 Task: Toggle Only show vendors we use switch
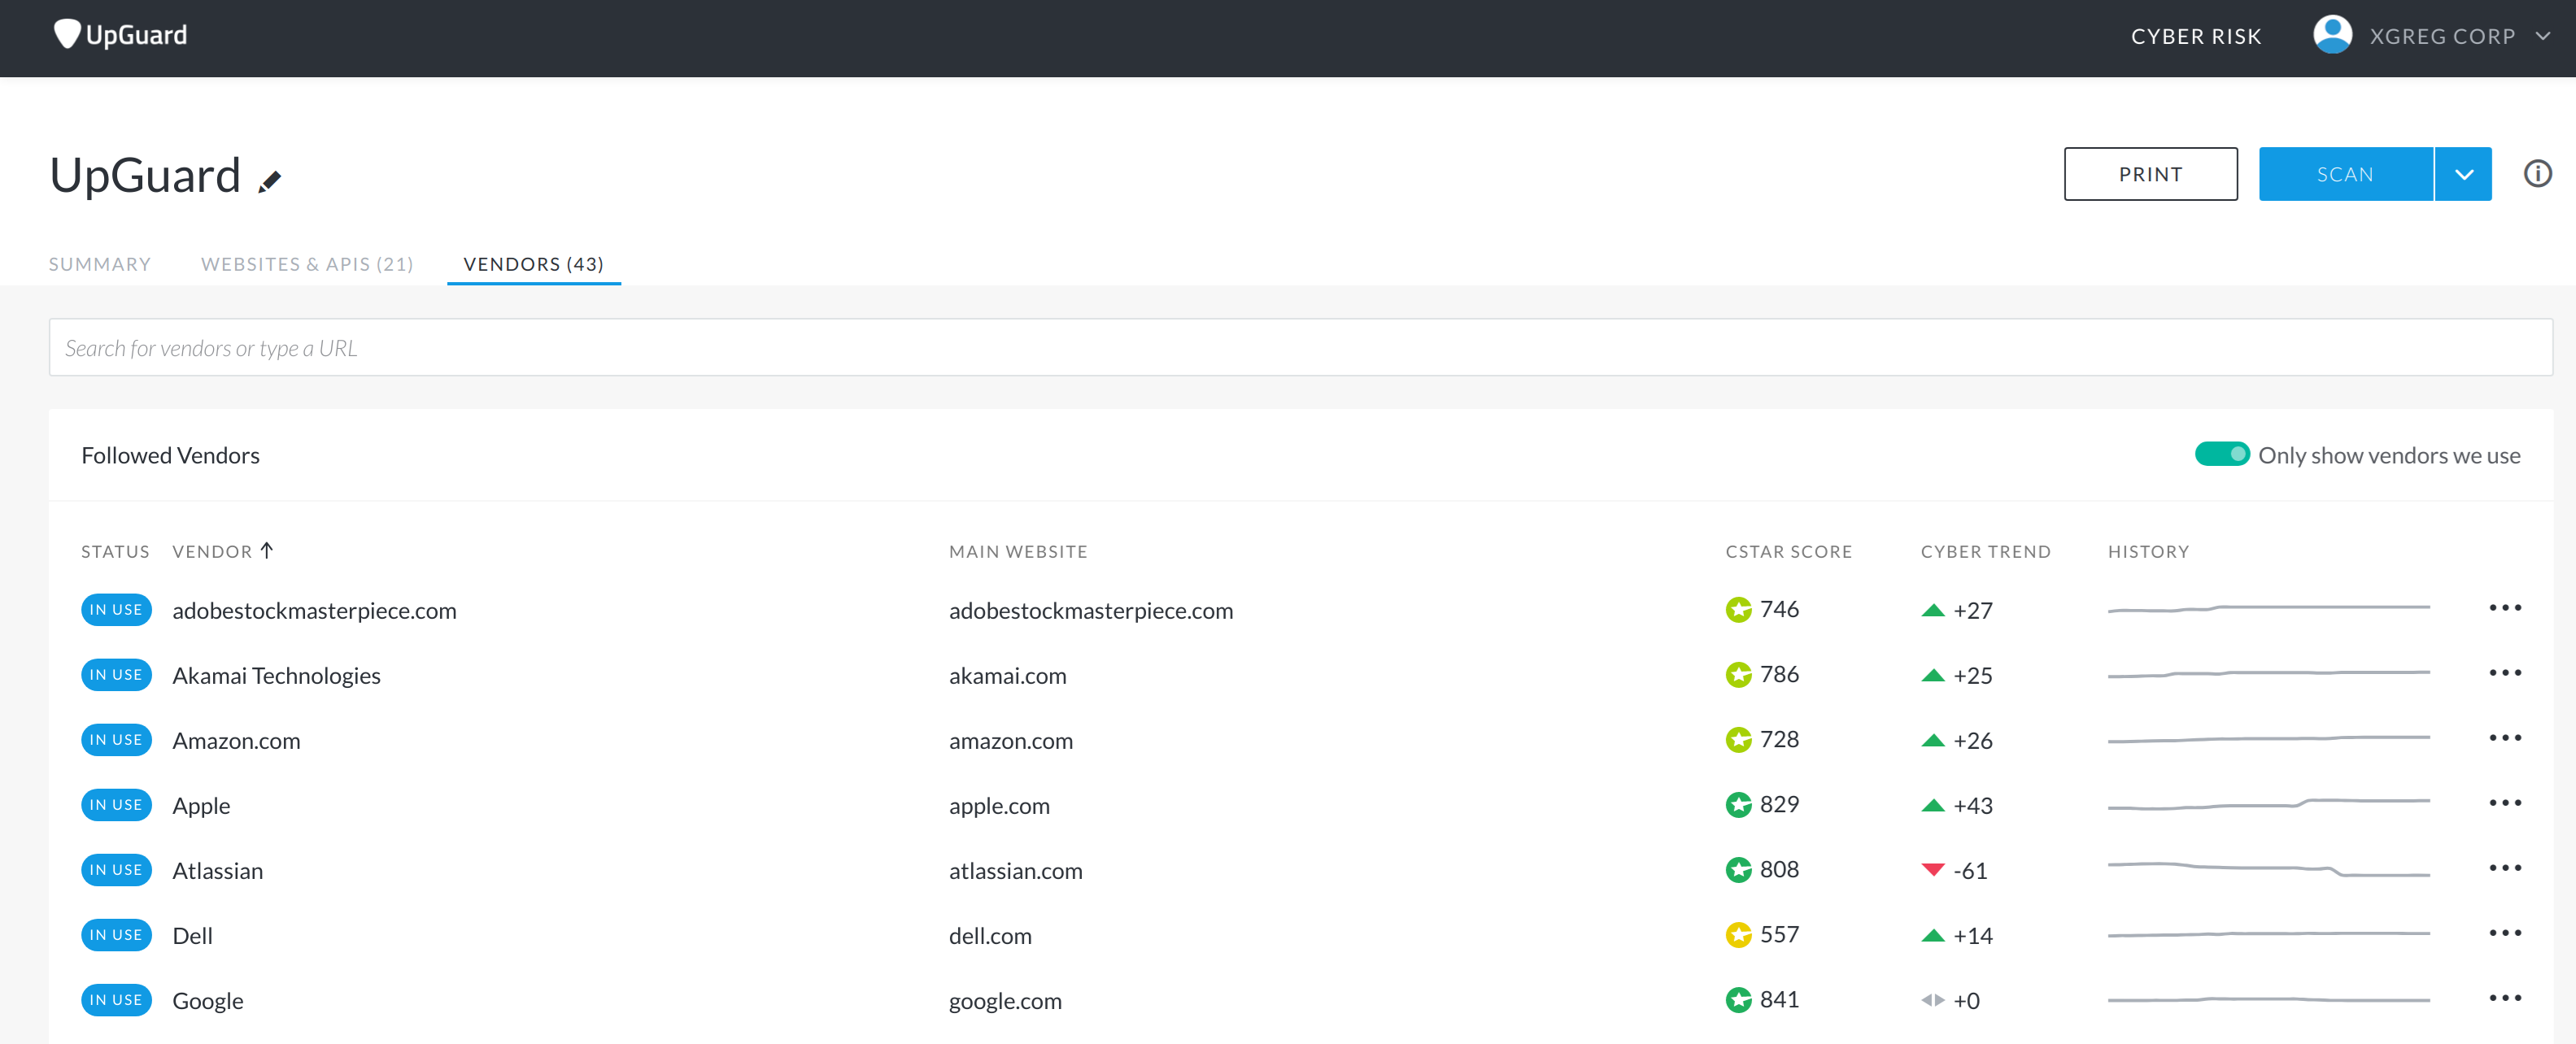pos(2222,454)
